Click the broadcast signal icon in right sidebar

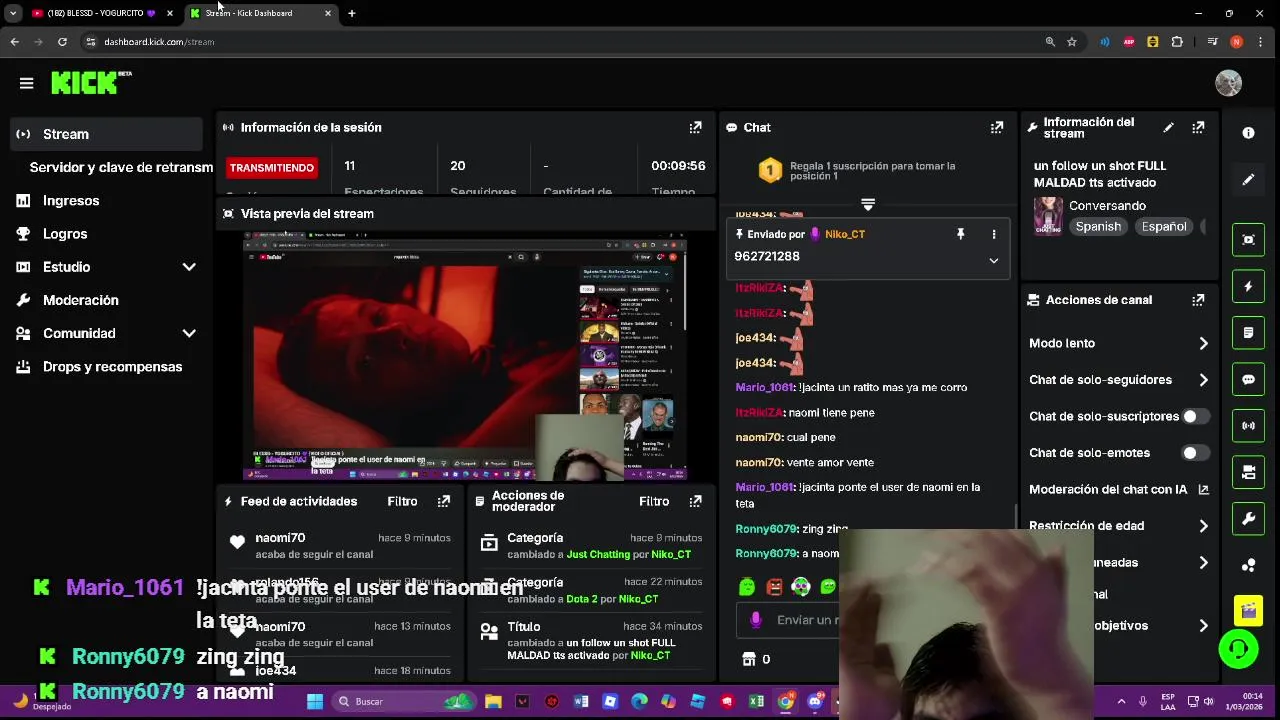[1248, 426]
